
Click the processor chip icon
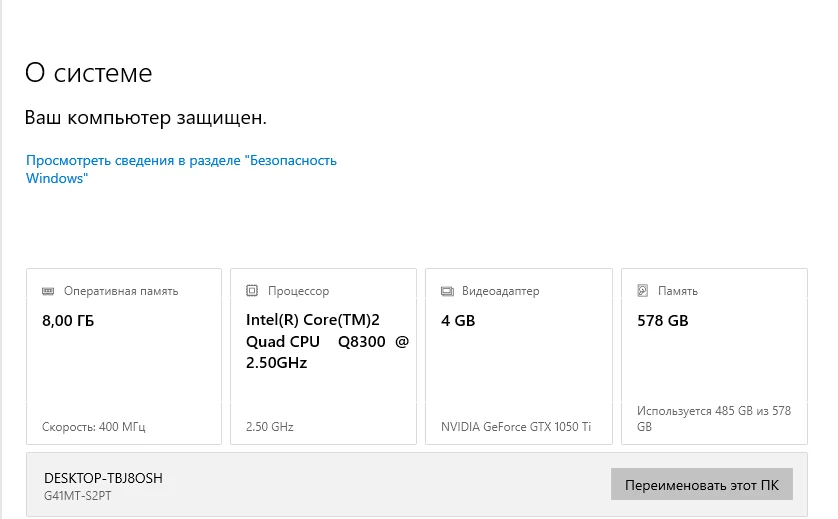coord(252,291)
